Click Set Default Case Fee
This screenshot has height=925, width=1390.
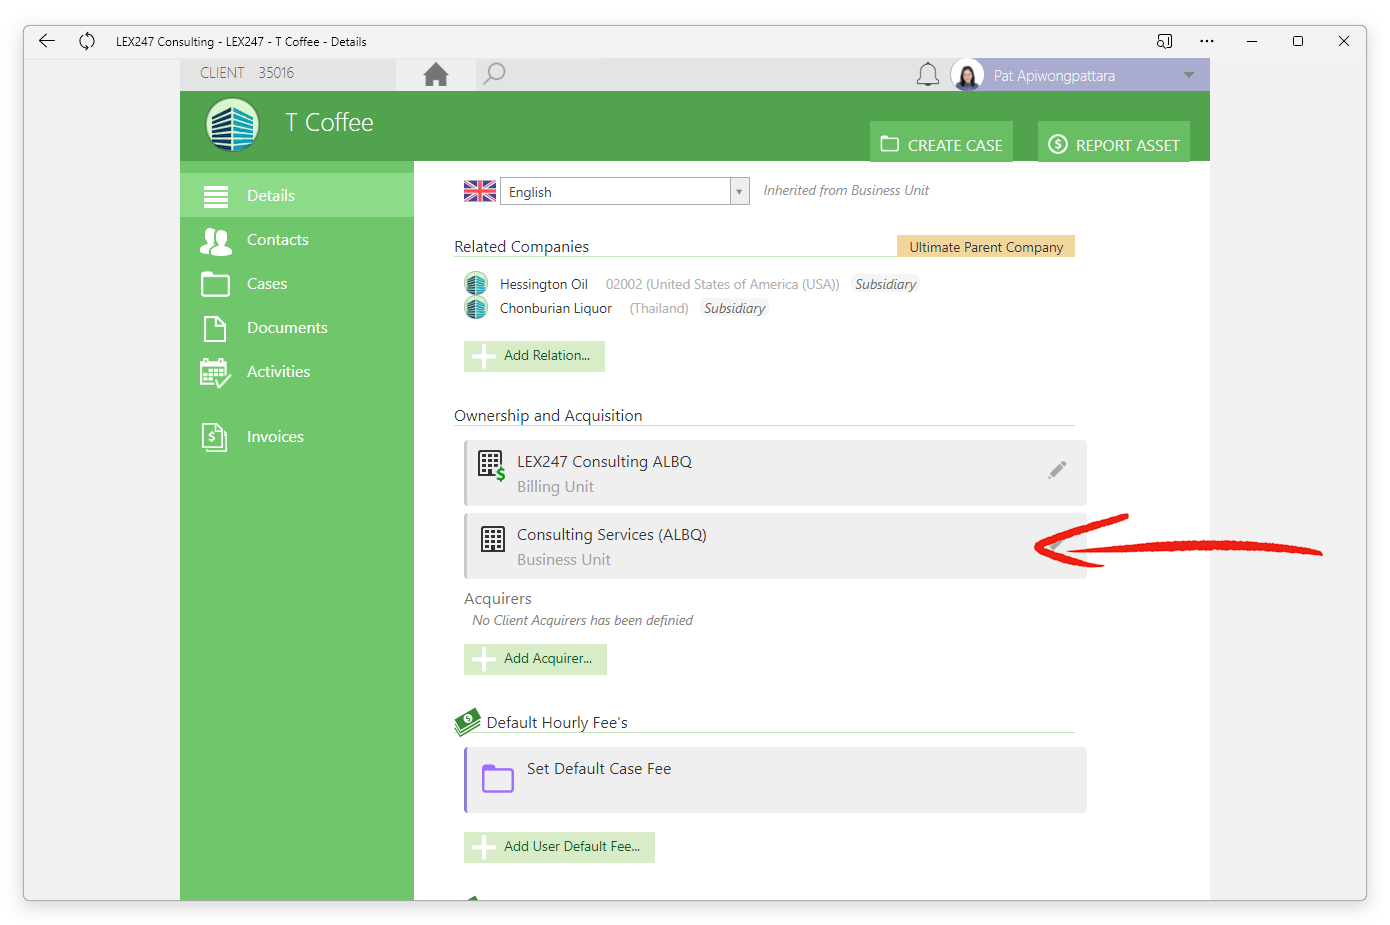(x=775, y=780)
